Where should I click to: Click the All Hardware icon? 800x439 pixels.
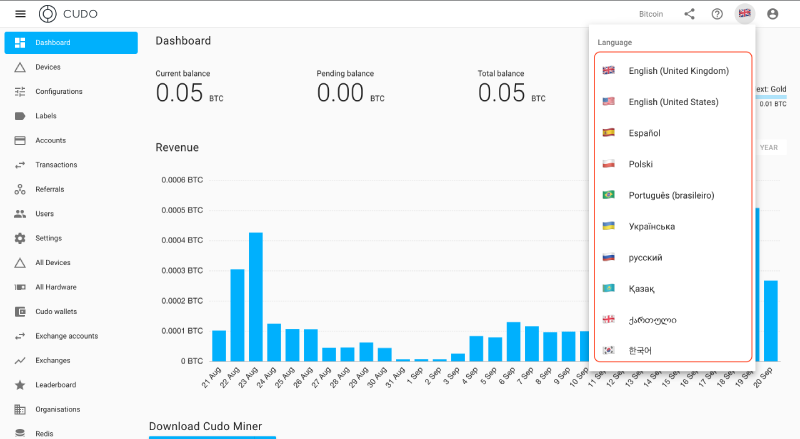(20, 287)
